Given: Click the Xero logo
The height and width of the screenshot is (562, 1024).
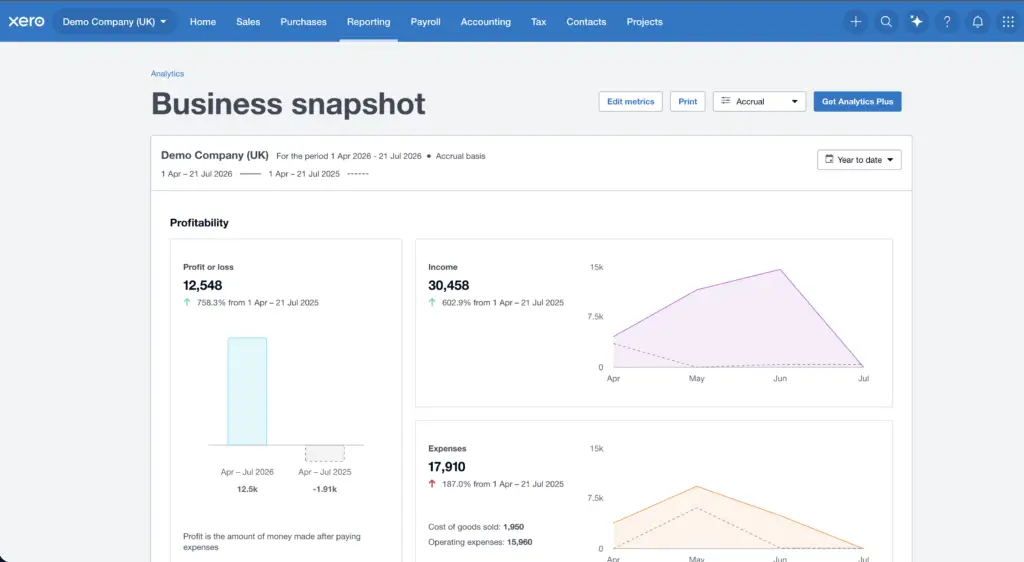Looking at the screenshot, I should click(x=26, y=22).
